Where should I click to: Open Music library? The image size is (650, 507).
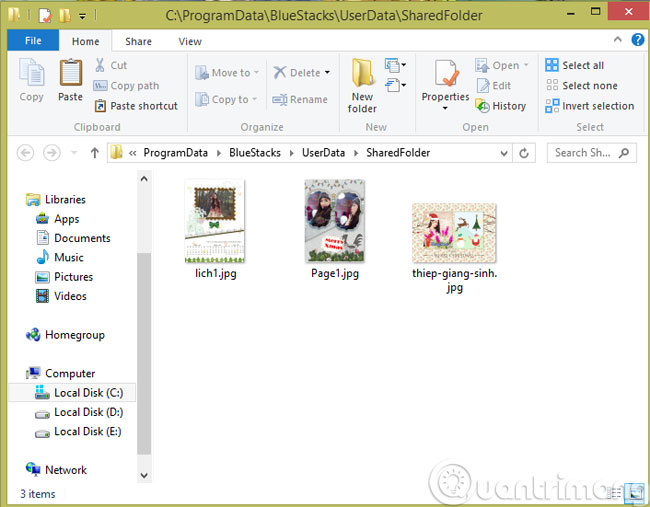tap(60, 257)
